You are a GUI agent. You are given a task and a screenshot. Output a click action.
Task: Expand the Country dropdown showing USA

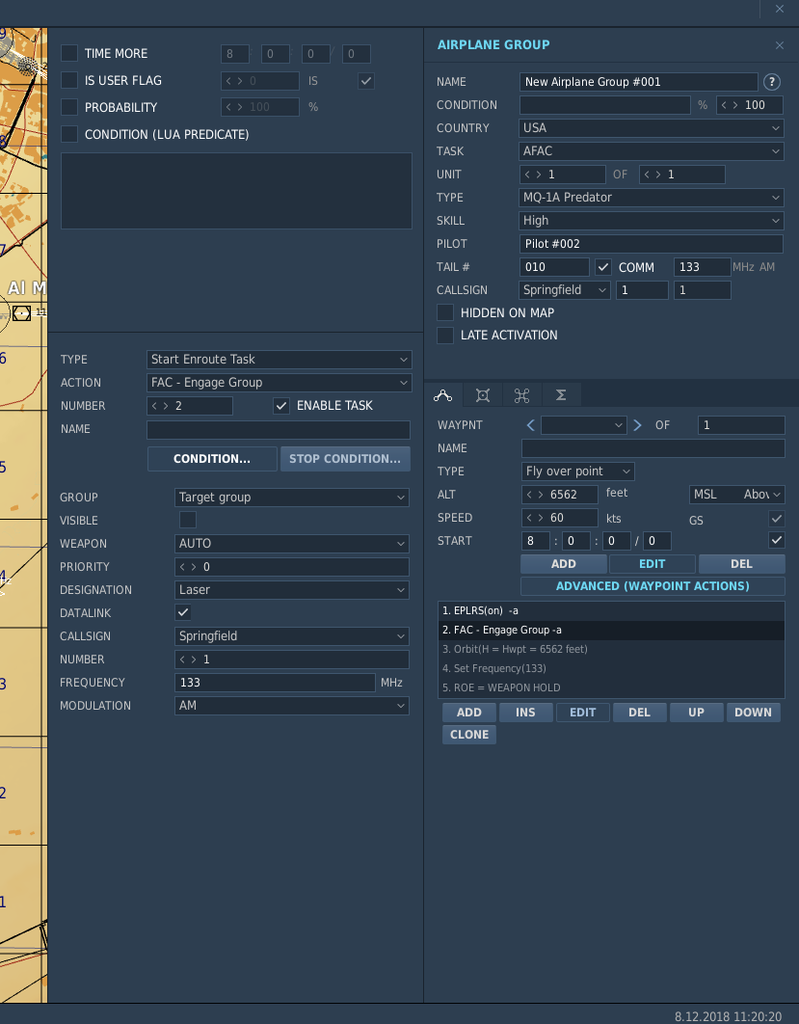tap(651, 128)
